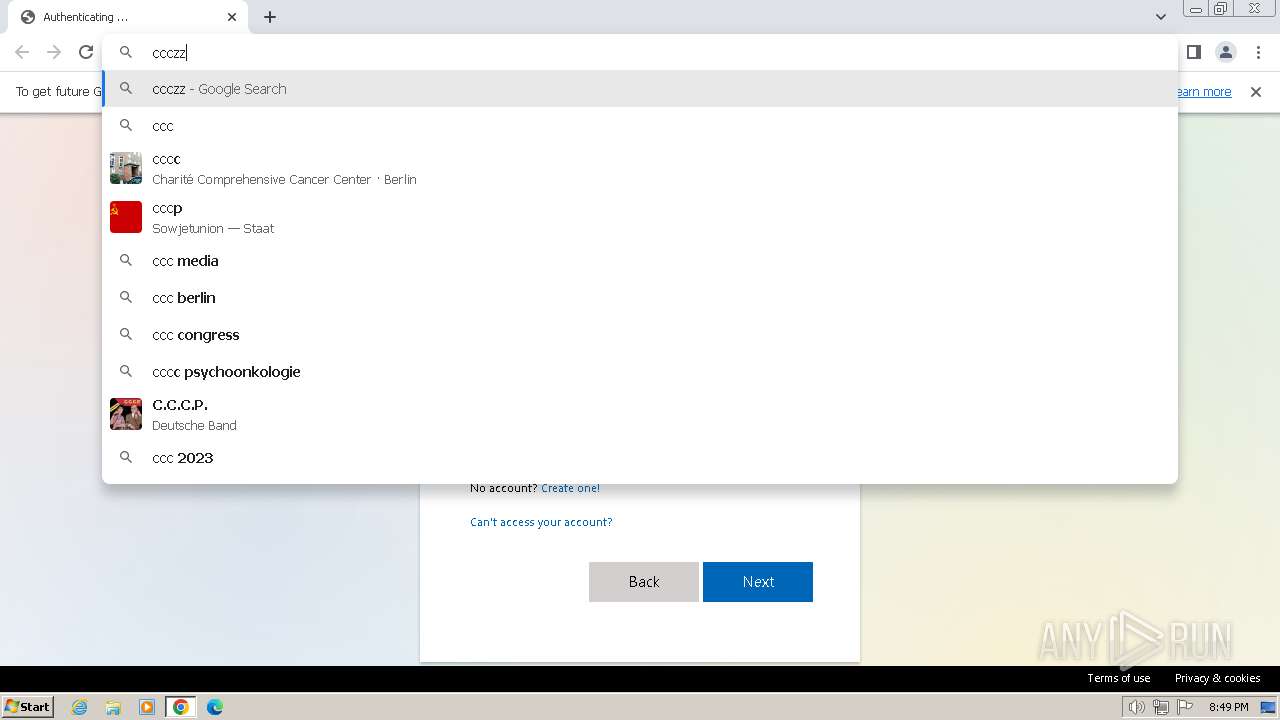This screenshot has width=1280, height=720.
Task: Dismiss the info bar with X
Action: click(x=1256, y=92)
